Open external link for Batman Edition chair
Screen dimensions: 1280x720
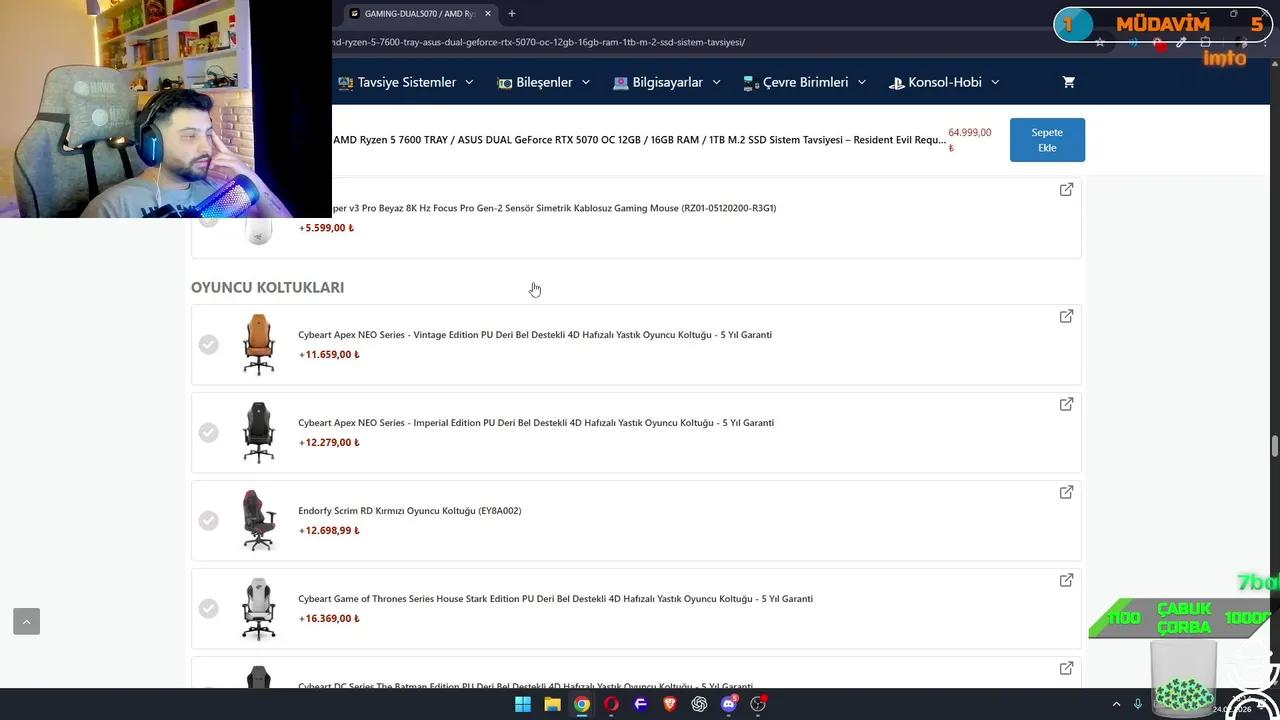(x=1066, y=668)
